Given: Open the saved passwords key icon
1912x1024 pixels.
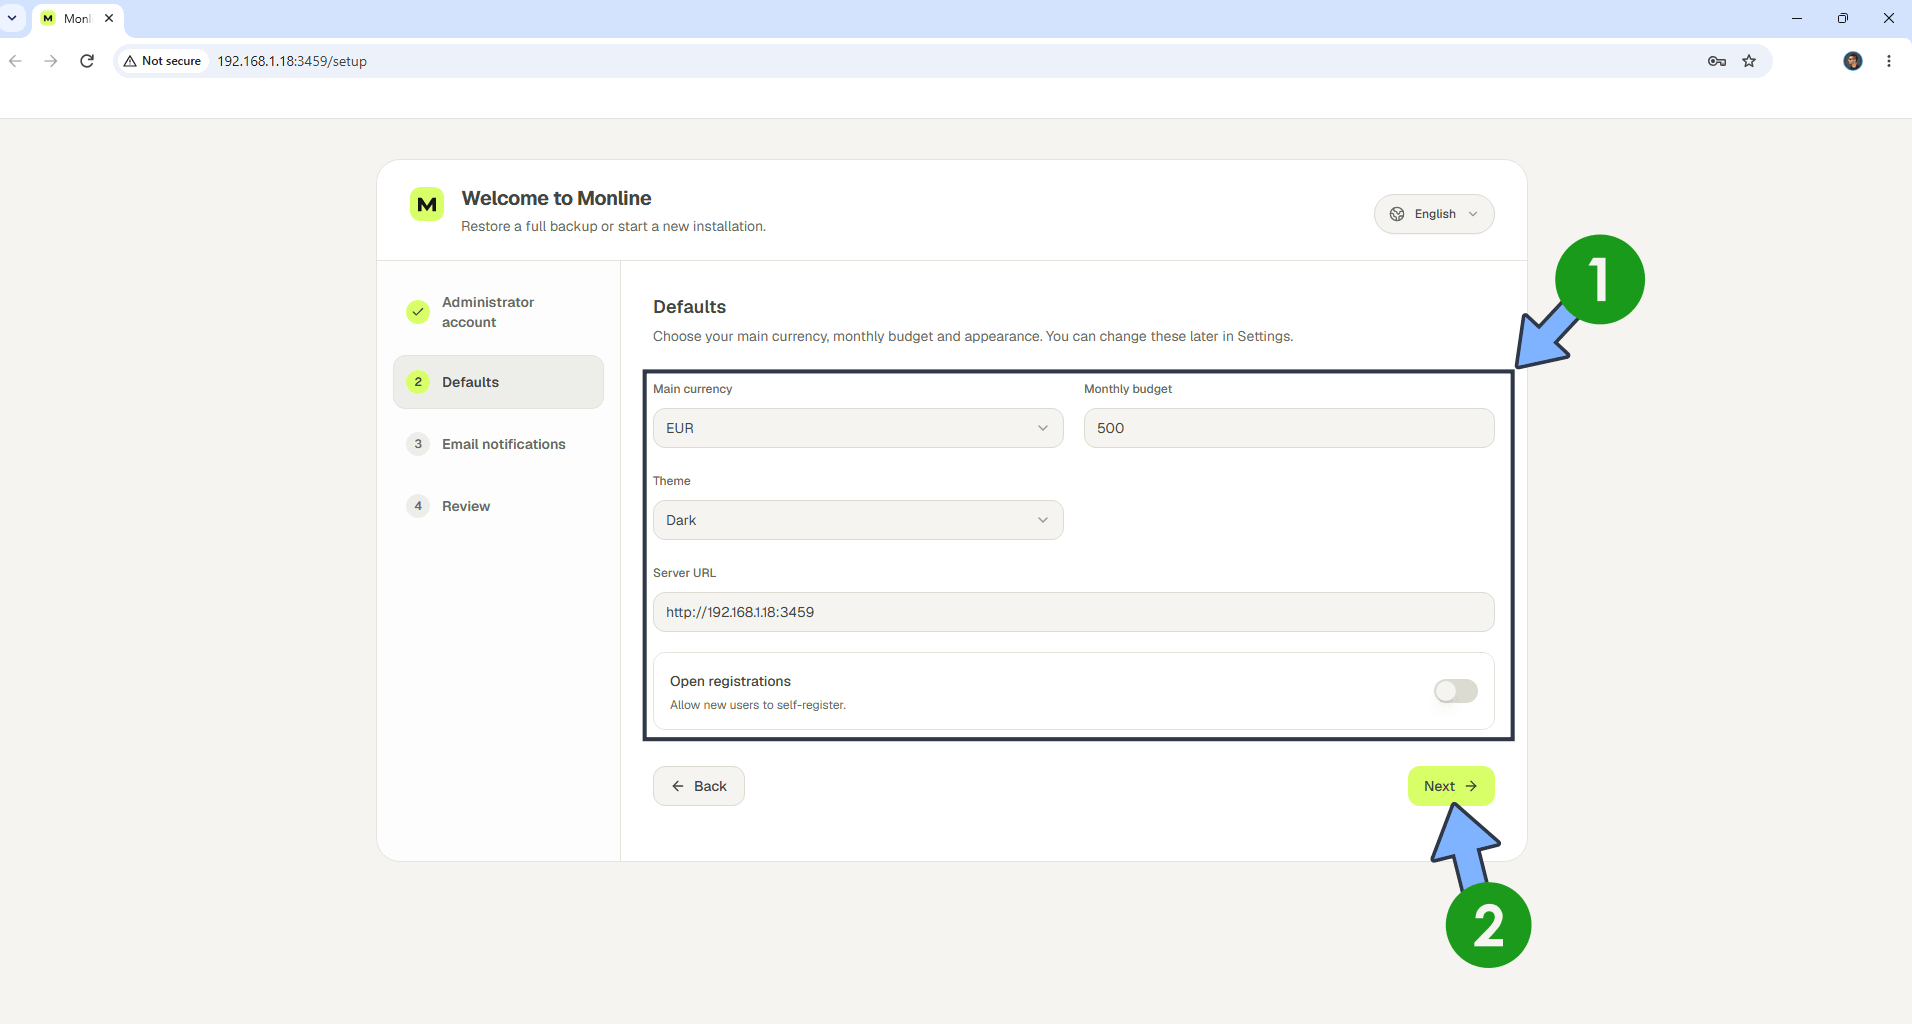Looking at the screenshot, I should click(1717, 61).
